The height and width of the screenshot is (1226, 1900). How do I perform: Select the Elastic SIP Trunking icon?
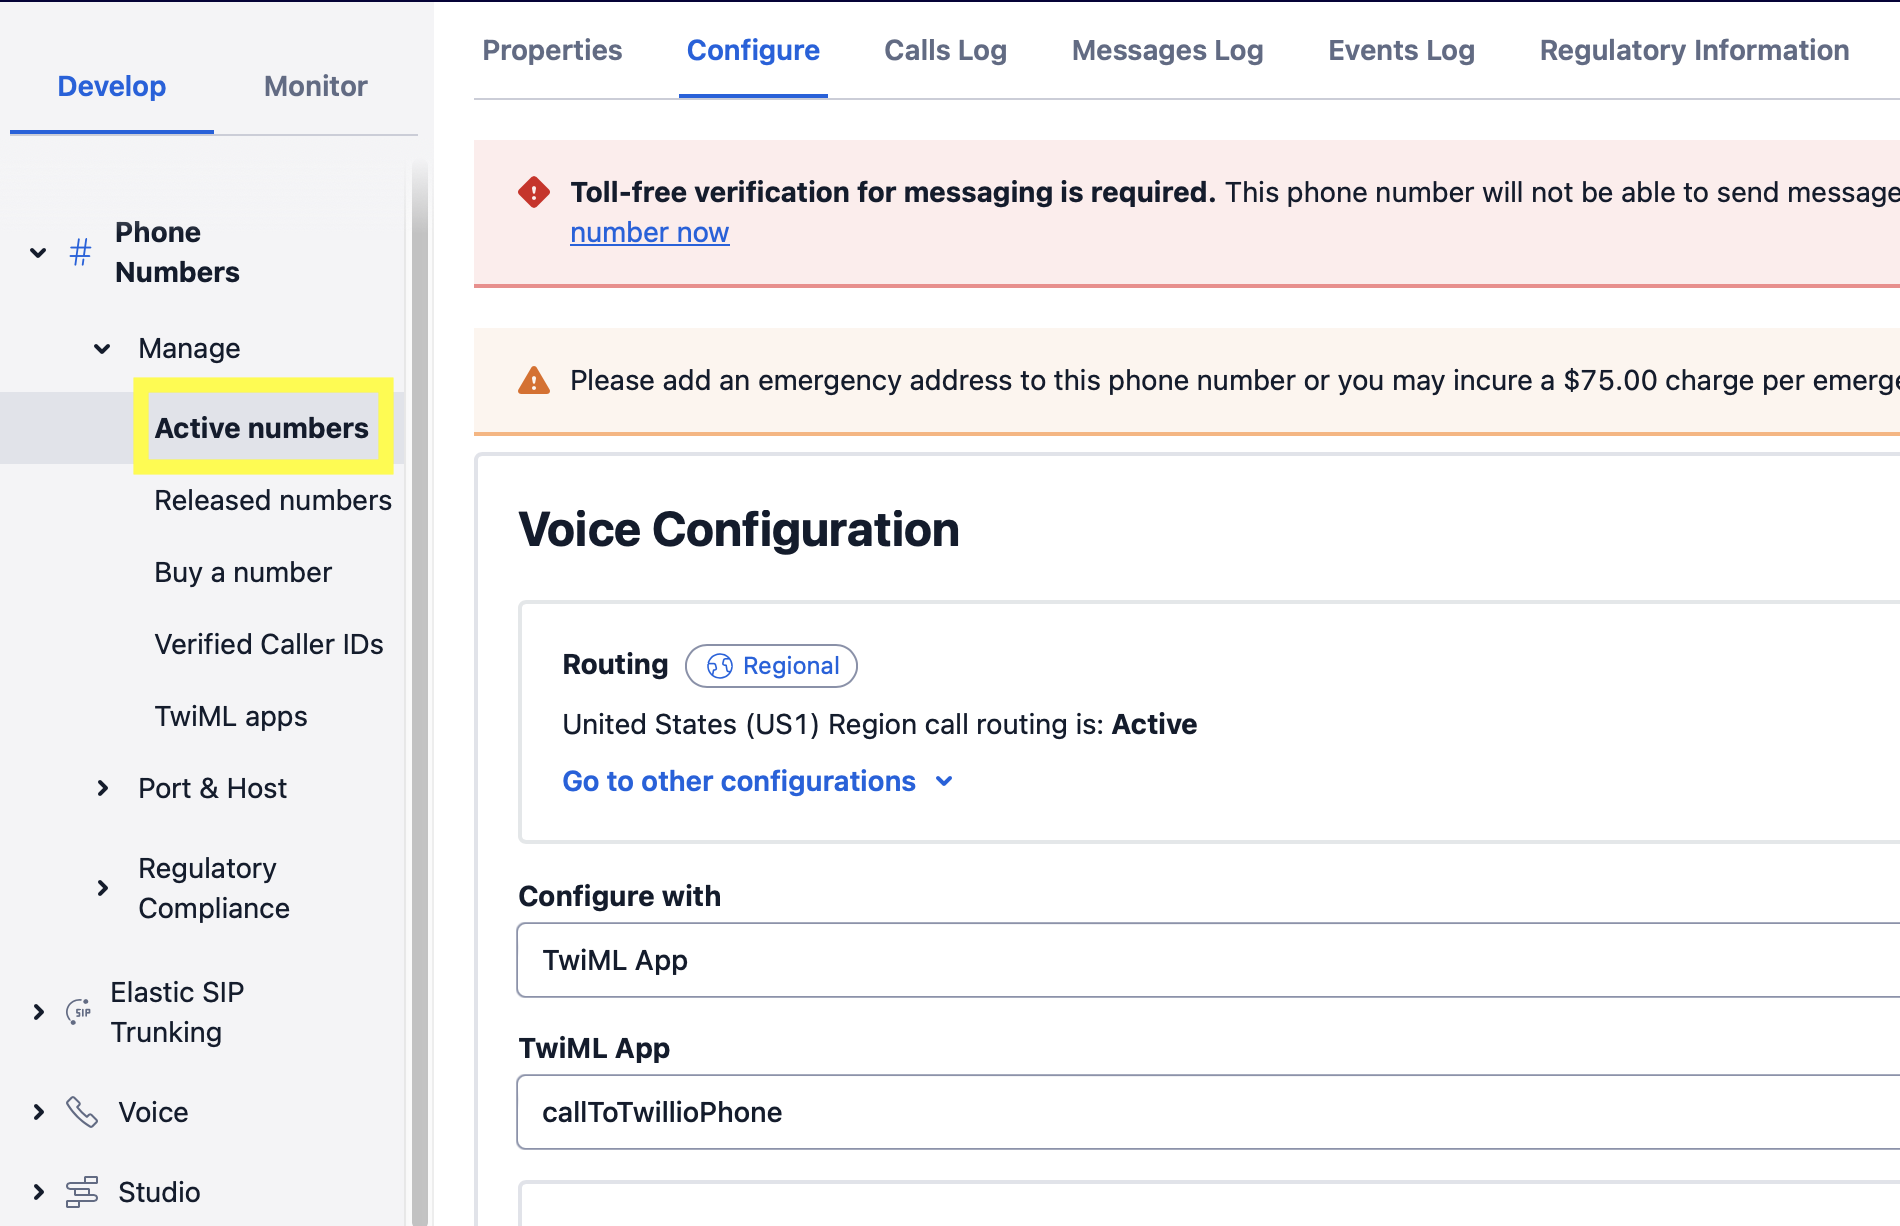[x=77, y=1011]
